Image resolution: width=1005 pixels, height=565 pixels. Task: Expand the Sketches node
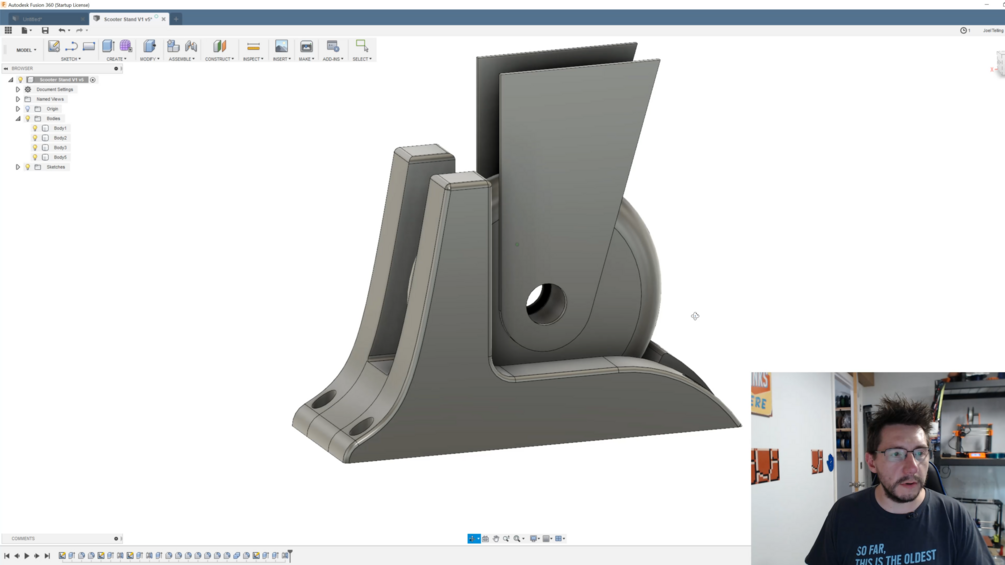point(18,167)
